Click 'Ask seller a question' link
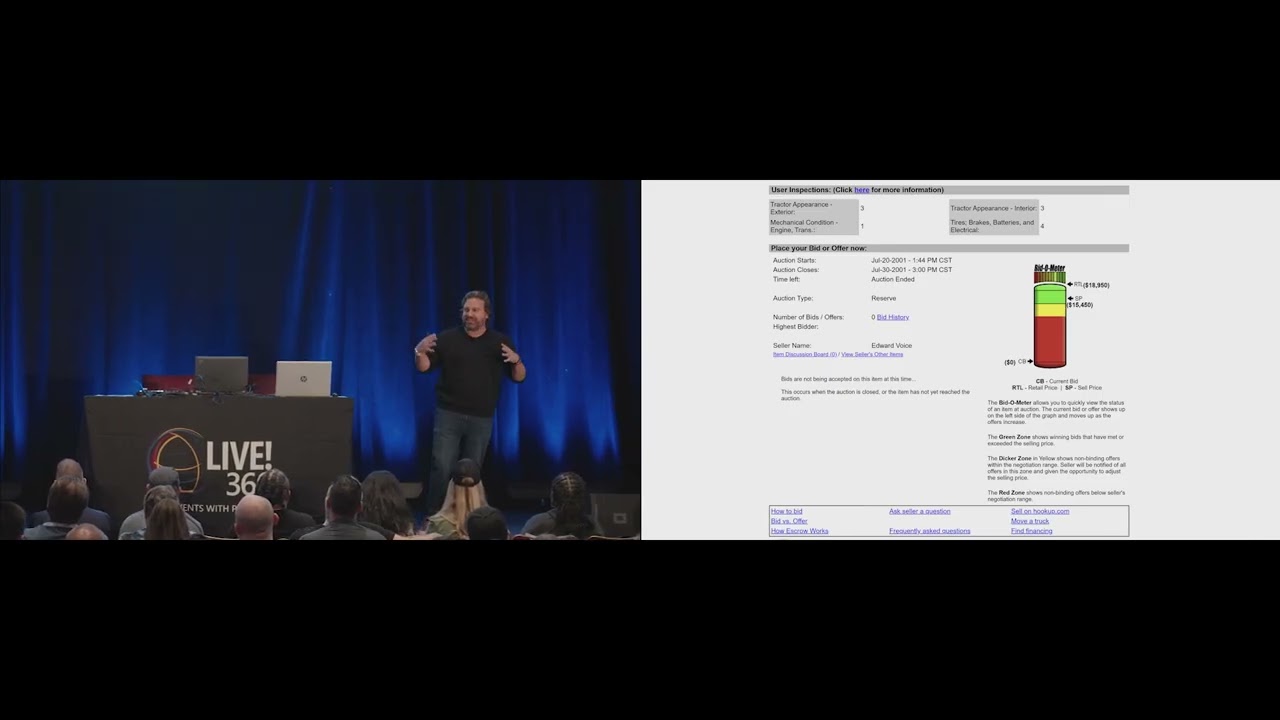This screenshot has height=720, width=1280. [920, 511]
